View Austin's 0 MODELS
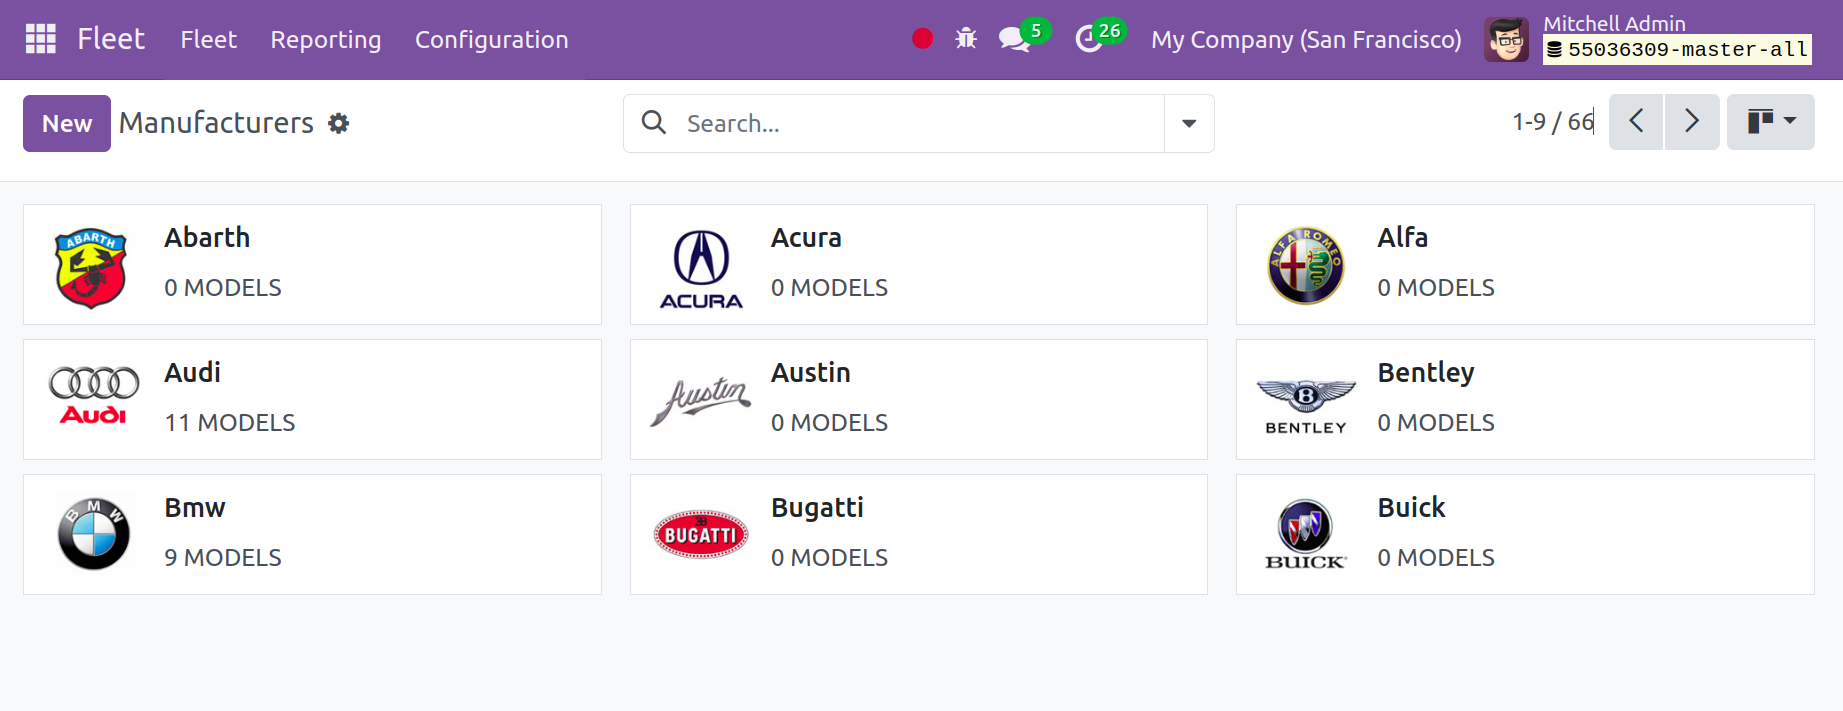The height and width of the screenshot is (711, 1843). click(829, 423)
